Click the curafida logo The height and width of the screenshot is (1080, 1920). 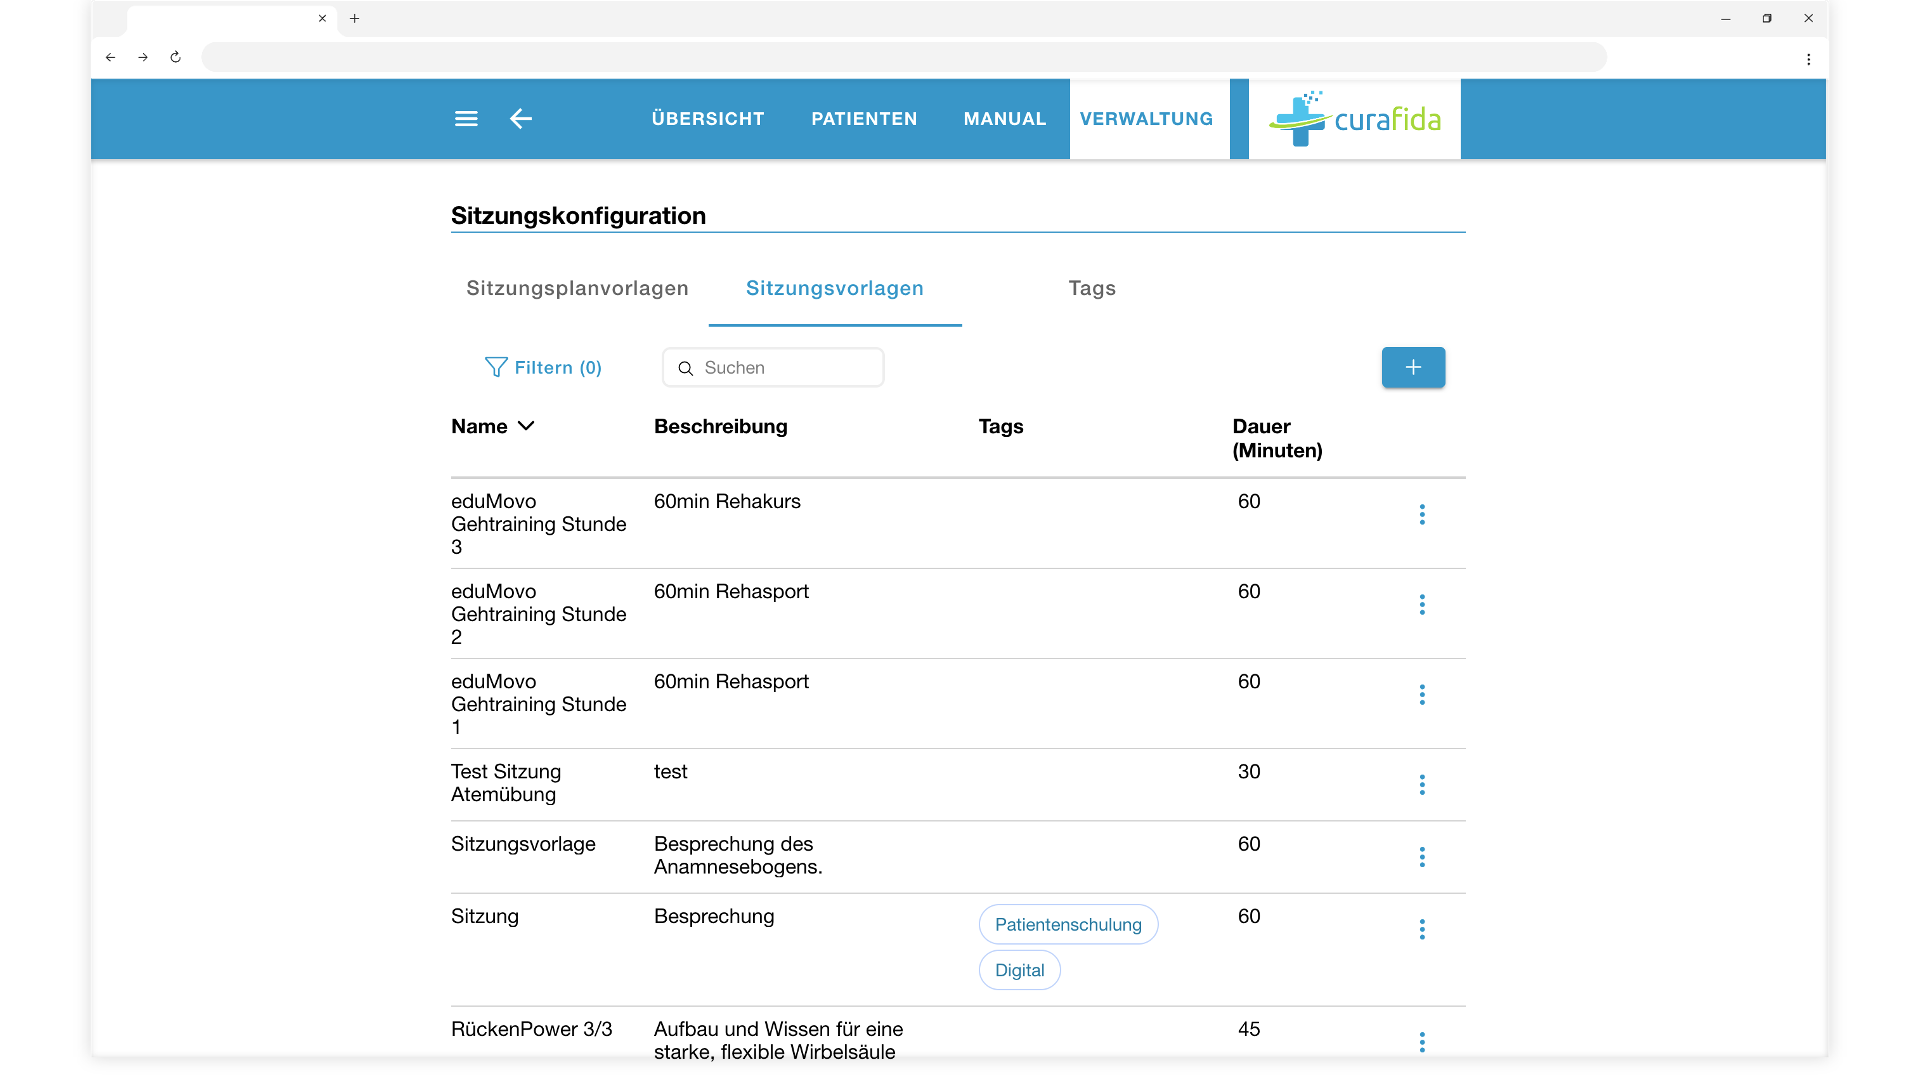point(1354,119)
